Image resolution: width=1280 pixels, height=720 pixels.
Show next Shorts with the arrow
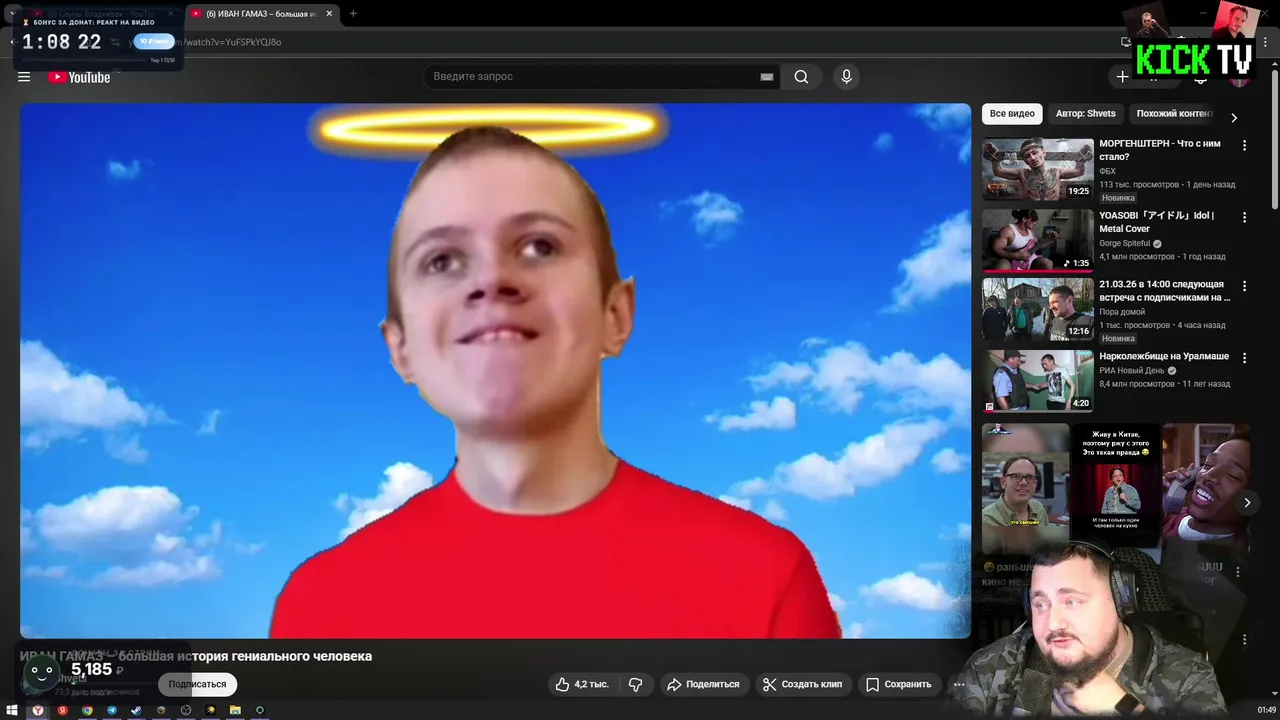(x=1247, y=503)
